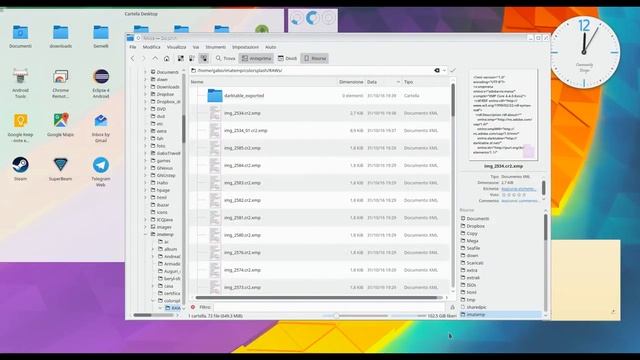The height and width of the screenshot is (360, 640).
Task: Click the forward navigation arrow in Dolphin
Action: (x=144, y=58)
